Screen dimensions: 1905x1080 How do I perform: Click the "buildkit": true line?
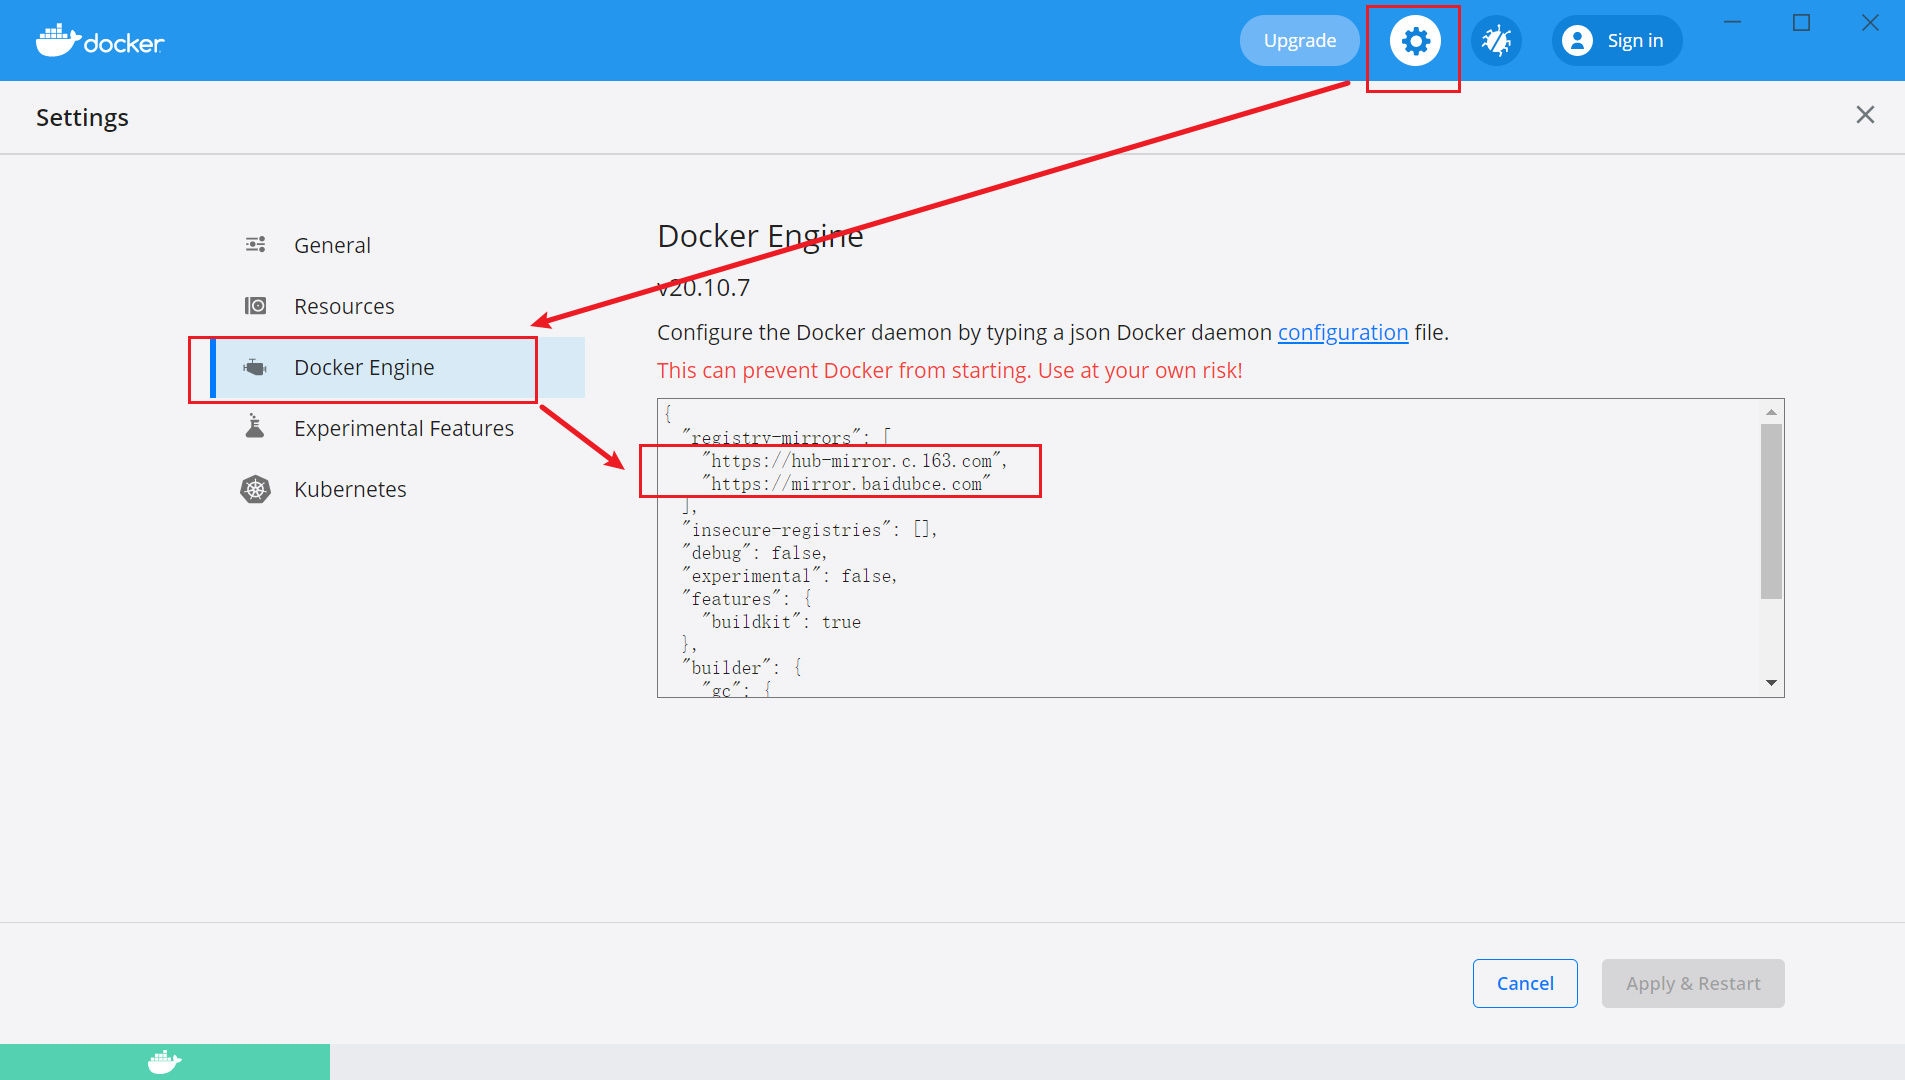click(x=781, y=622)
